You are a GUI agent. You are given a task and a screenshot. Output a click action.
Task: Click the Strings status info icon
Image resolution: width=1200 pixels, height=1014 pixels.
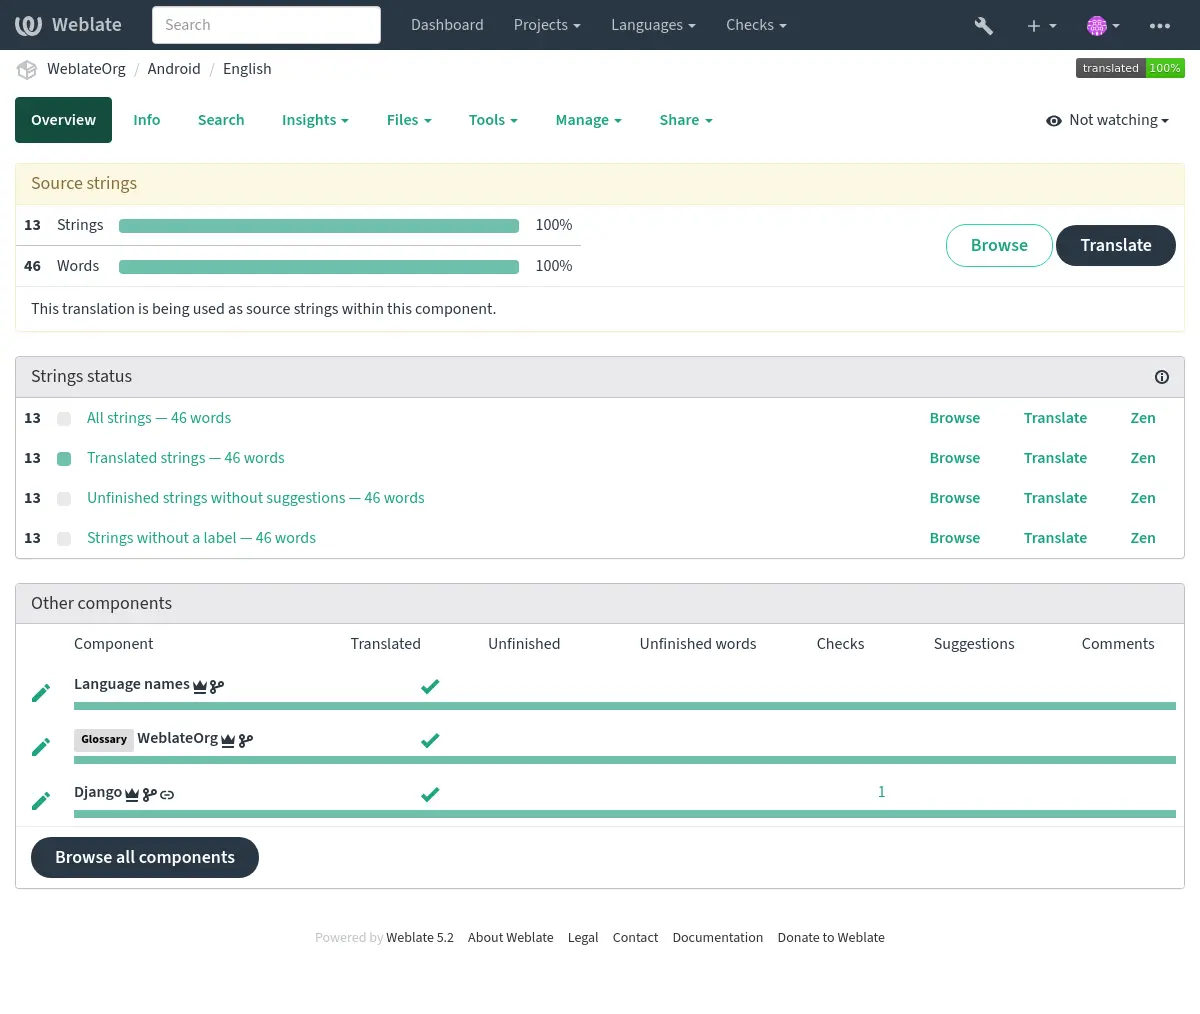point(1162,377)
